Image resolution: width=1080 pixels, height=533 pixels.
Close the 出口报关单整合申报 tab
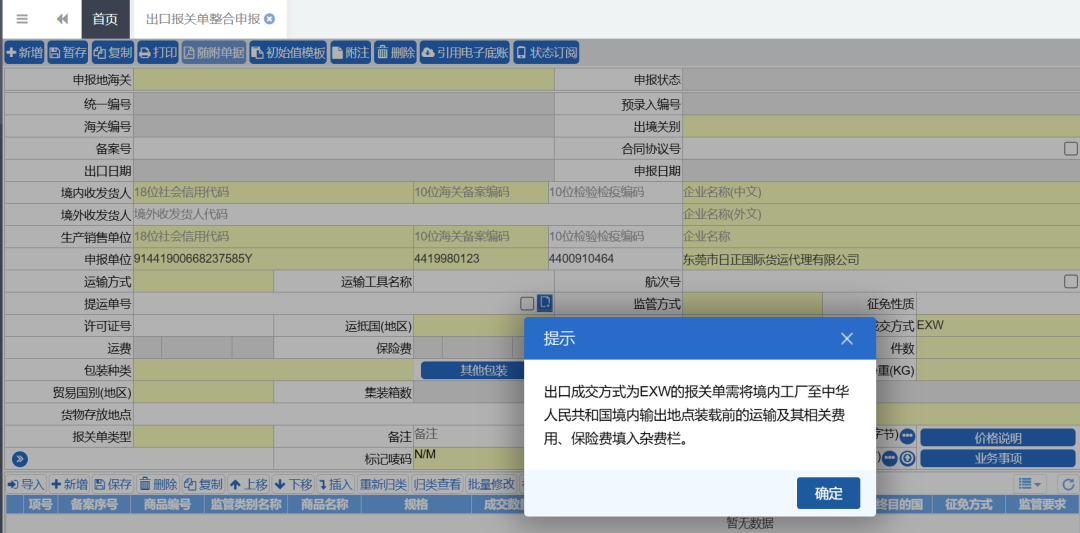point(269,19)
